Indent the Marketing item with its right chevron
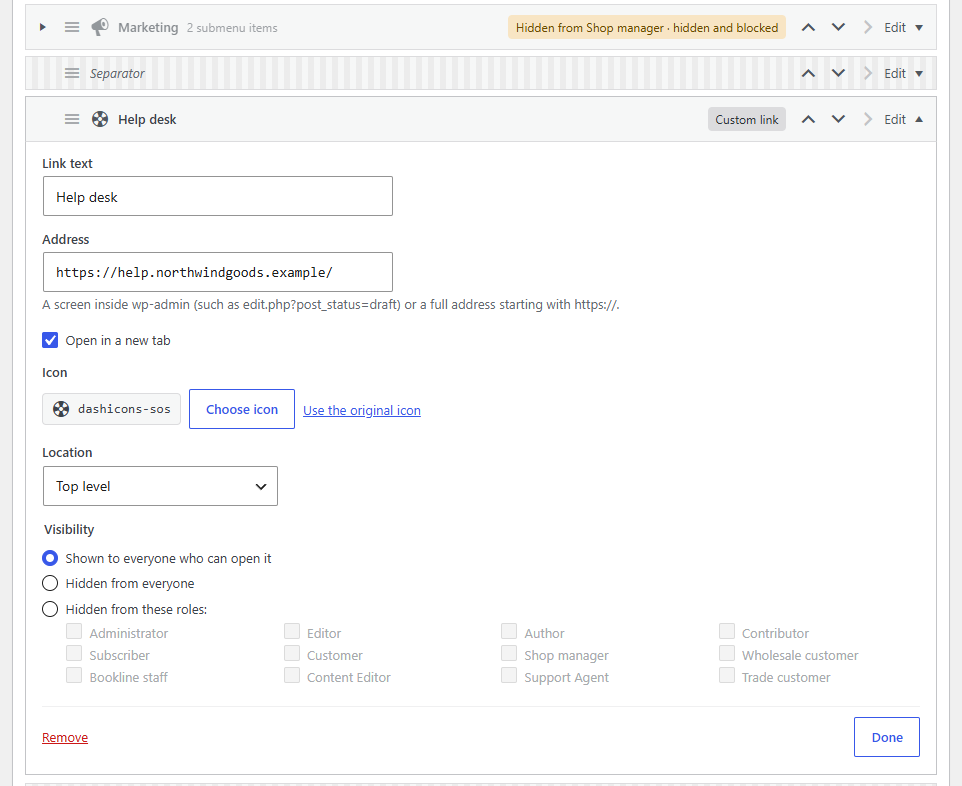The width and height of the screenshot is (962, 786). 868,27
